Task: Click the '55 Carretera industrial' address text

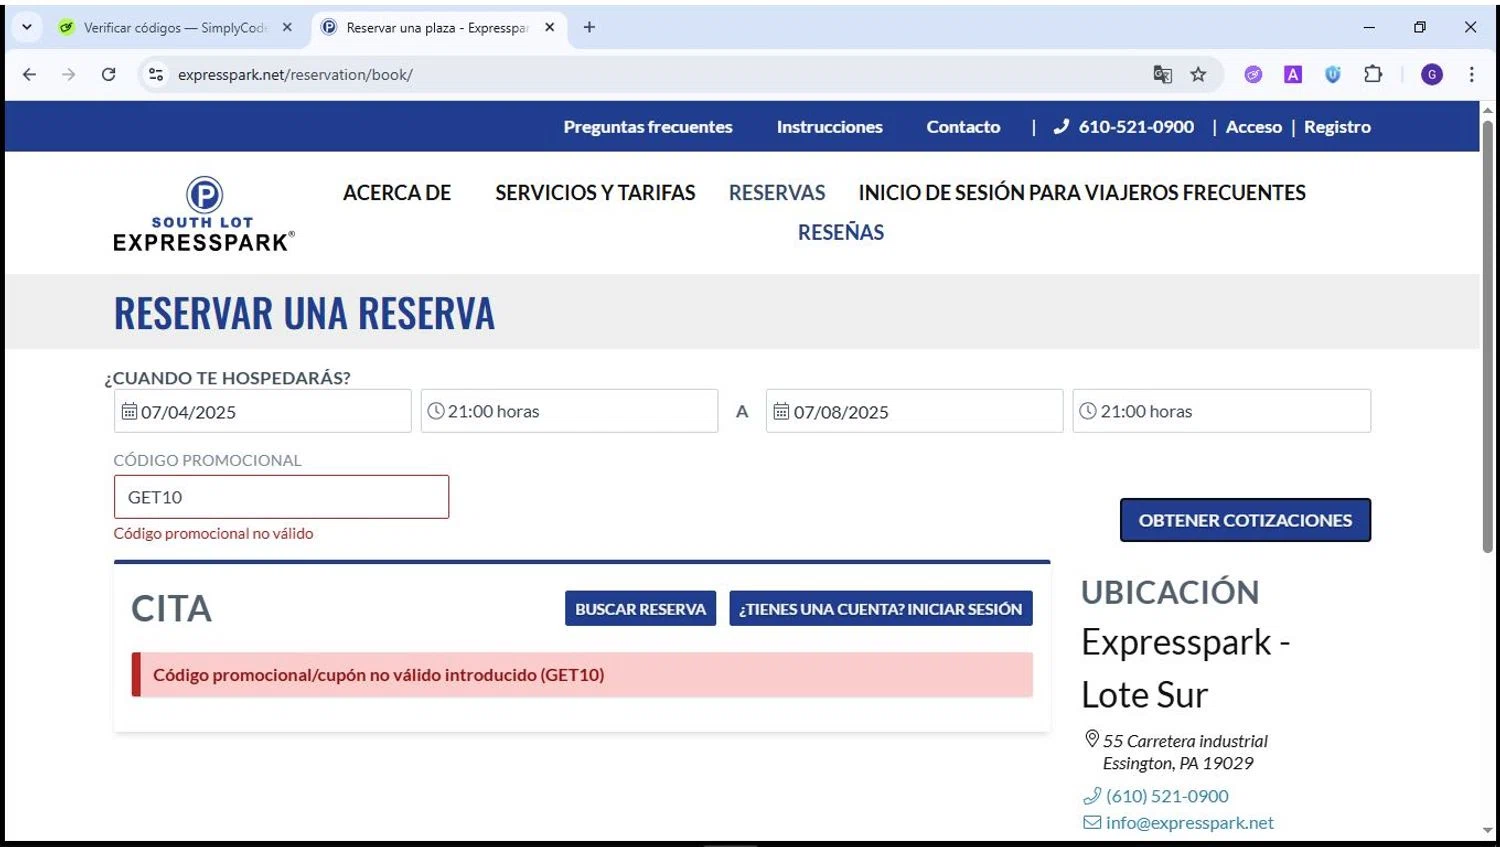Action: point(1185,741)
